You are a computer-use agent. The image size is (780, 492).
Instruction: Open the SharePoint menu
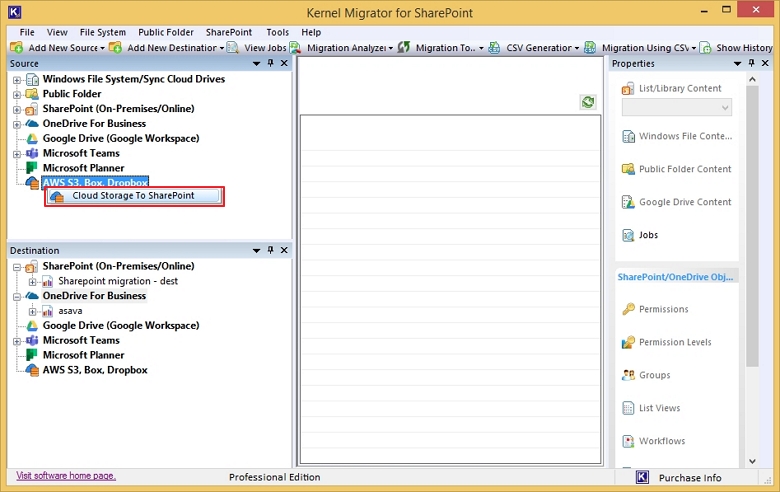tap(229, 32)
